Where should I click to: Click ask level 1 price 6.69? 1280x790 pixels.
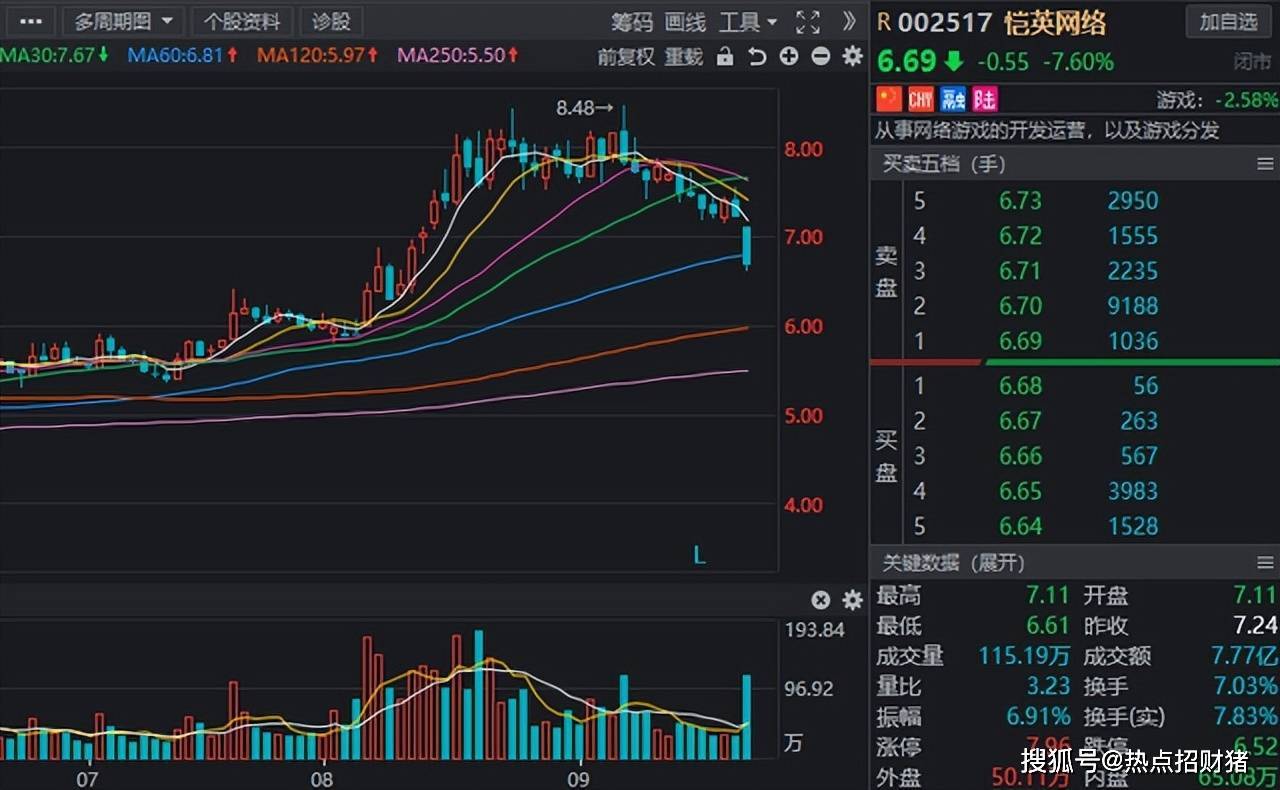pyautogui.click(x=1020, y=341)
